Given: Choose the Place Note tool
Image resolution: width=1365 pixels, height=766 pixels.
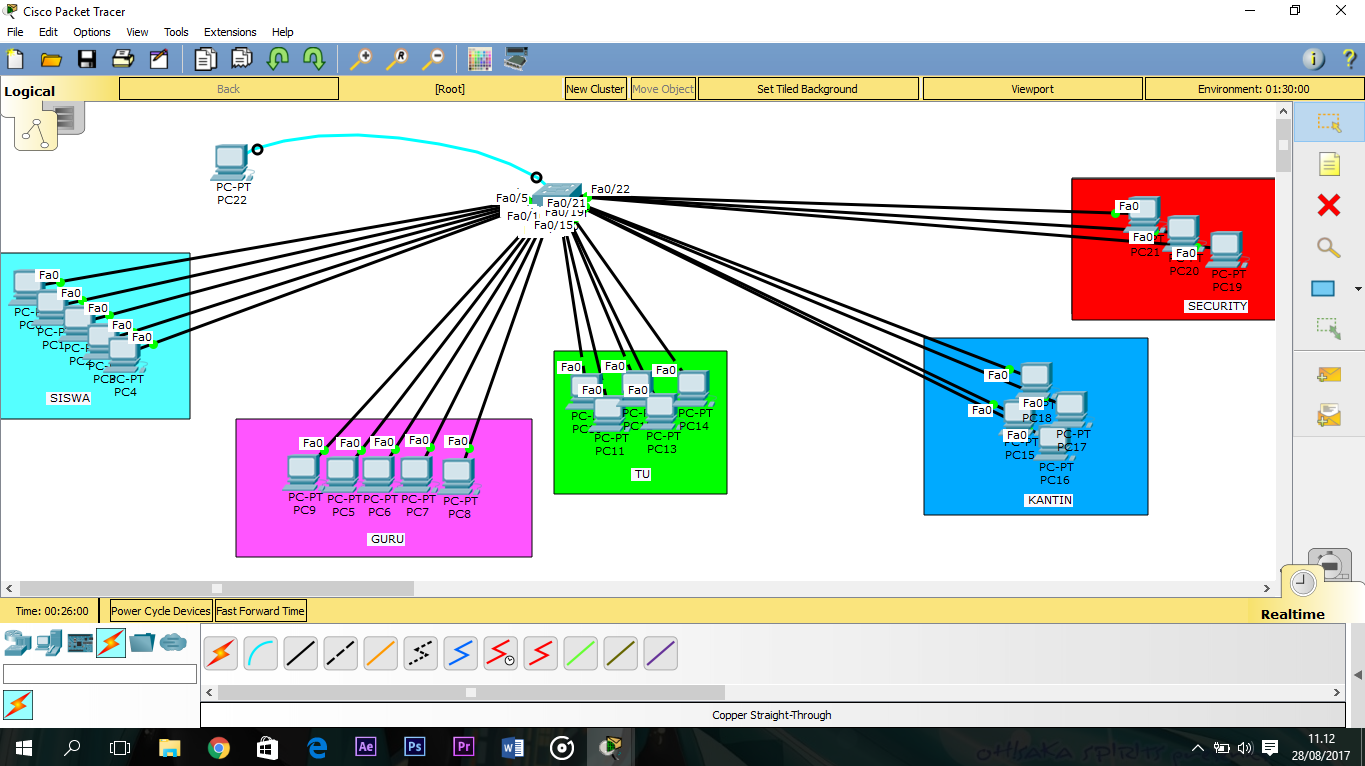Looking at the screenshot, I should 1329,164.
